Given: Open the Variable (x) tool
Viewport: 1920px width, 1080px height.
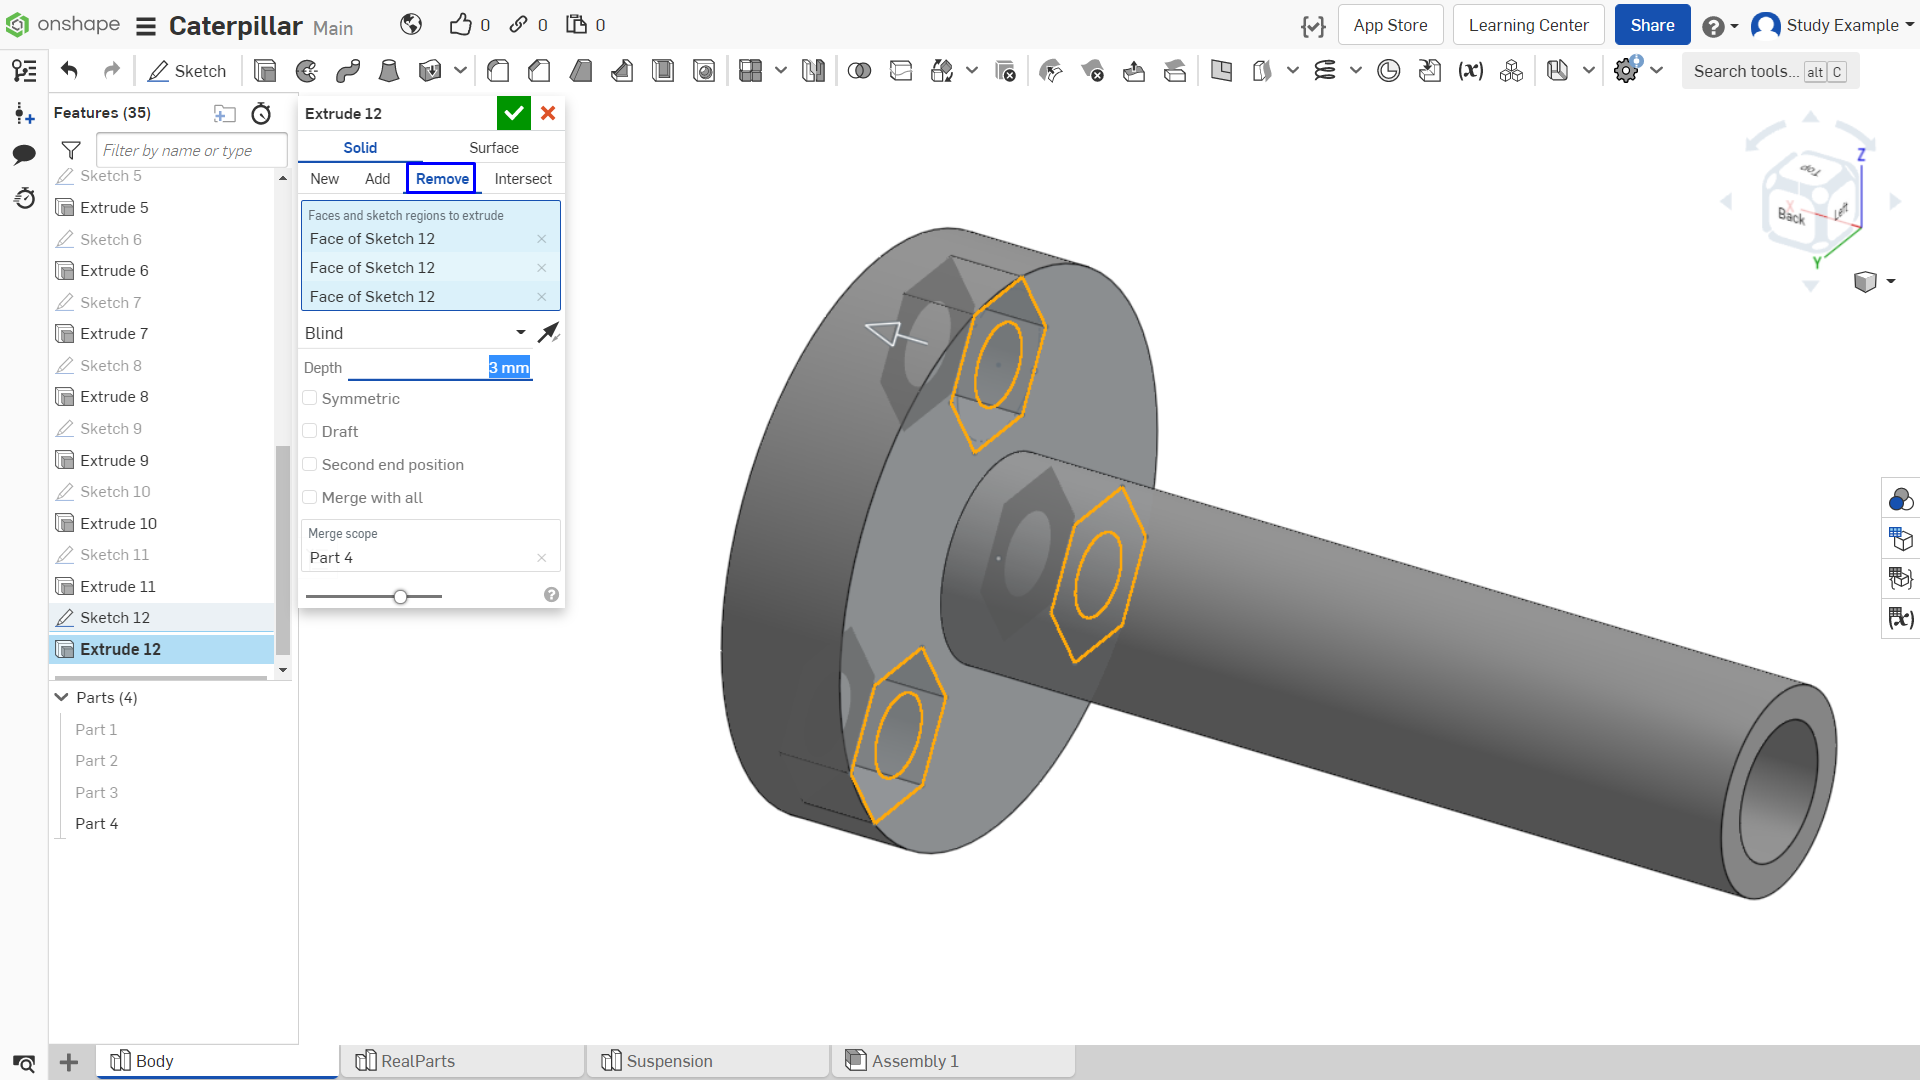Looking at the screenshot, I should [1470, 71].
